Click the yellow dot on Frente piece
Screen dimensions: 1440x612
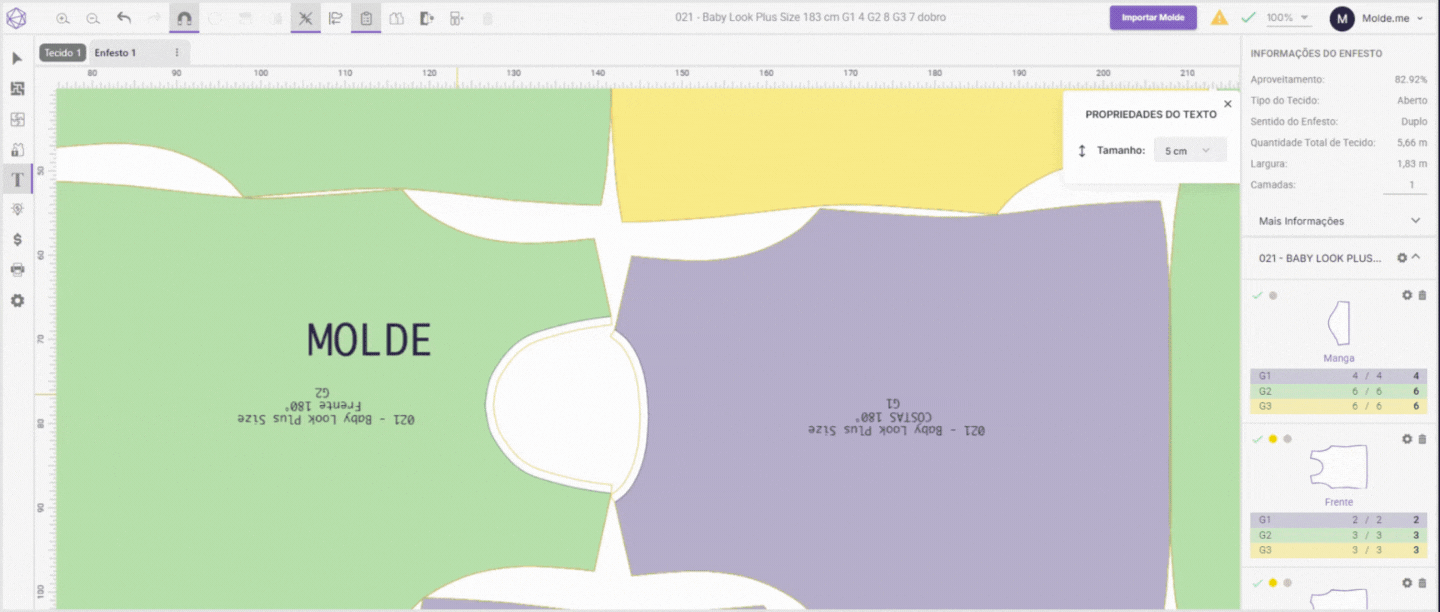pos(1272,439)
